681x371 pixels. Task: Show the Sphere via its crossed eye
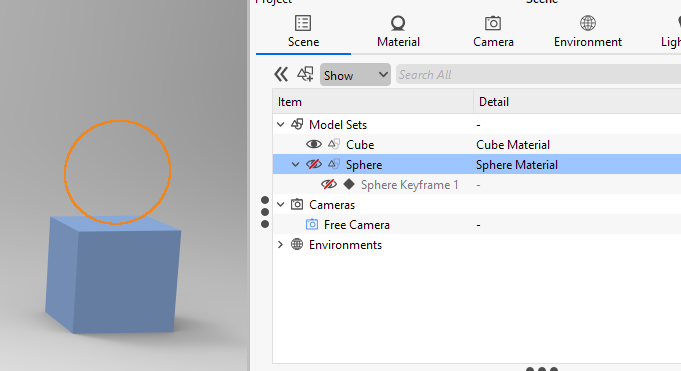tap(314, 164)
